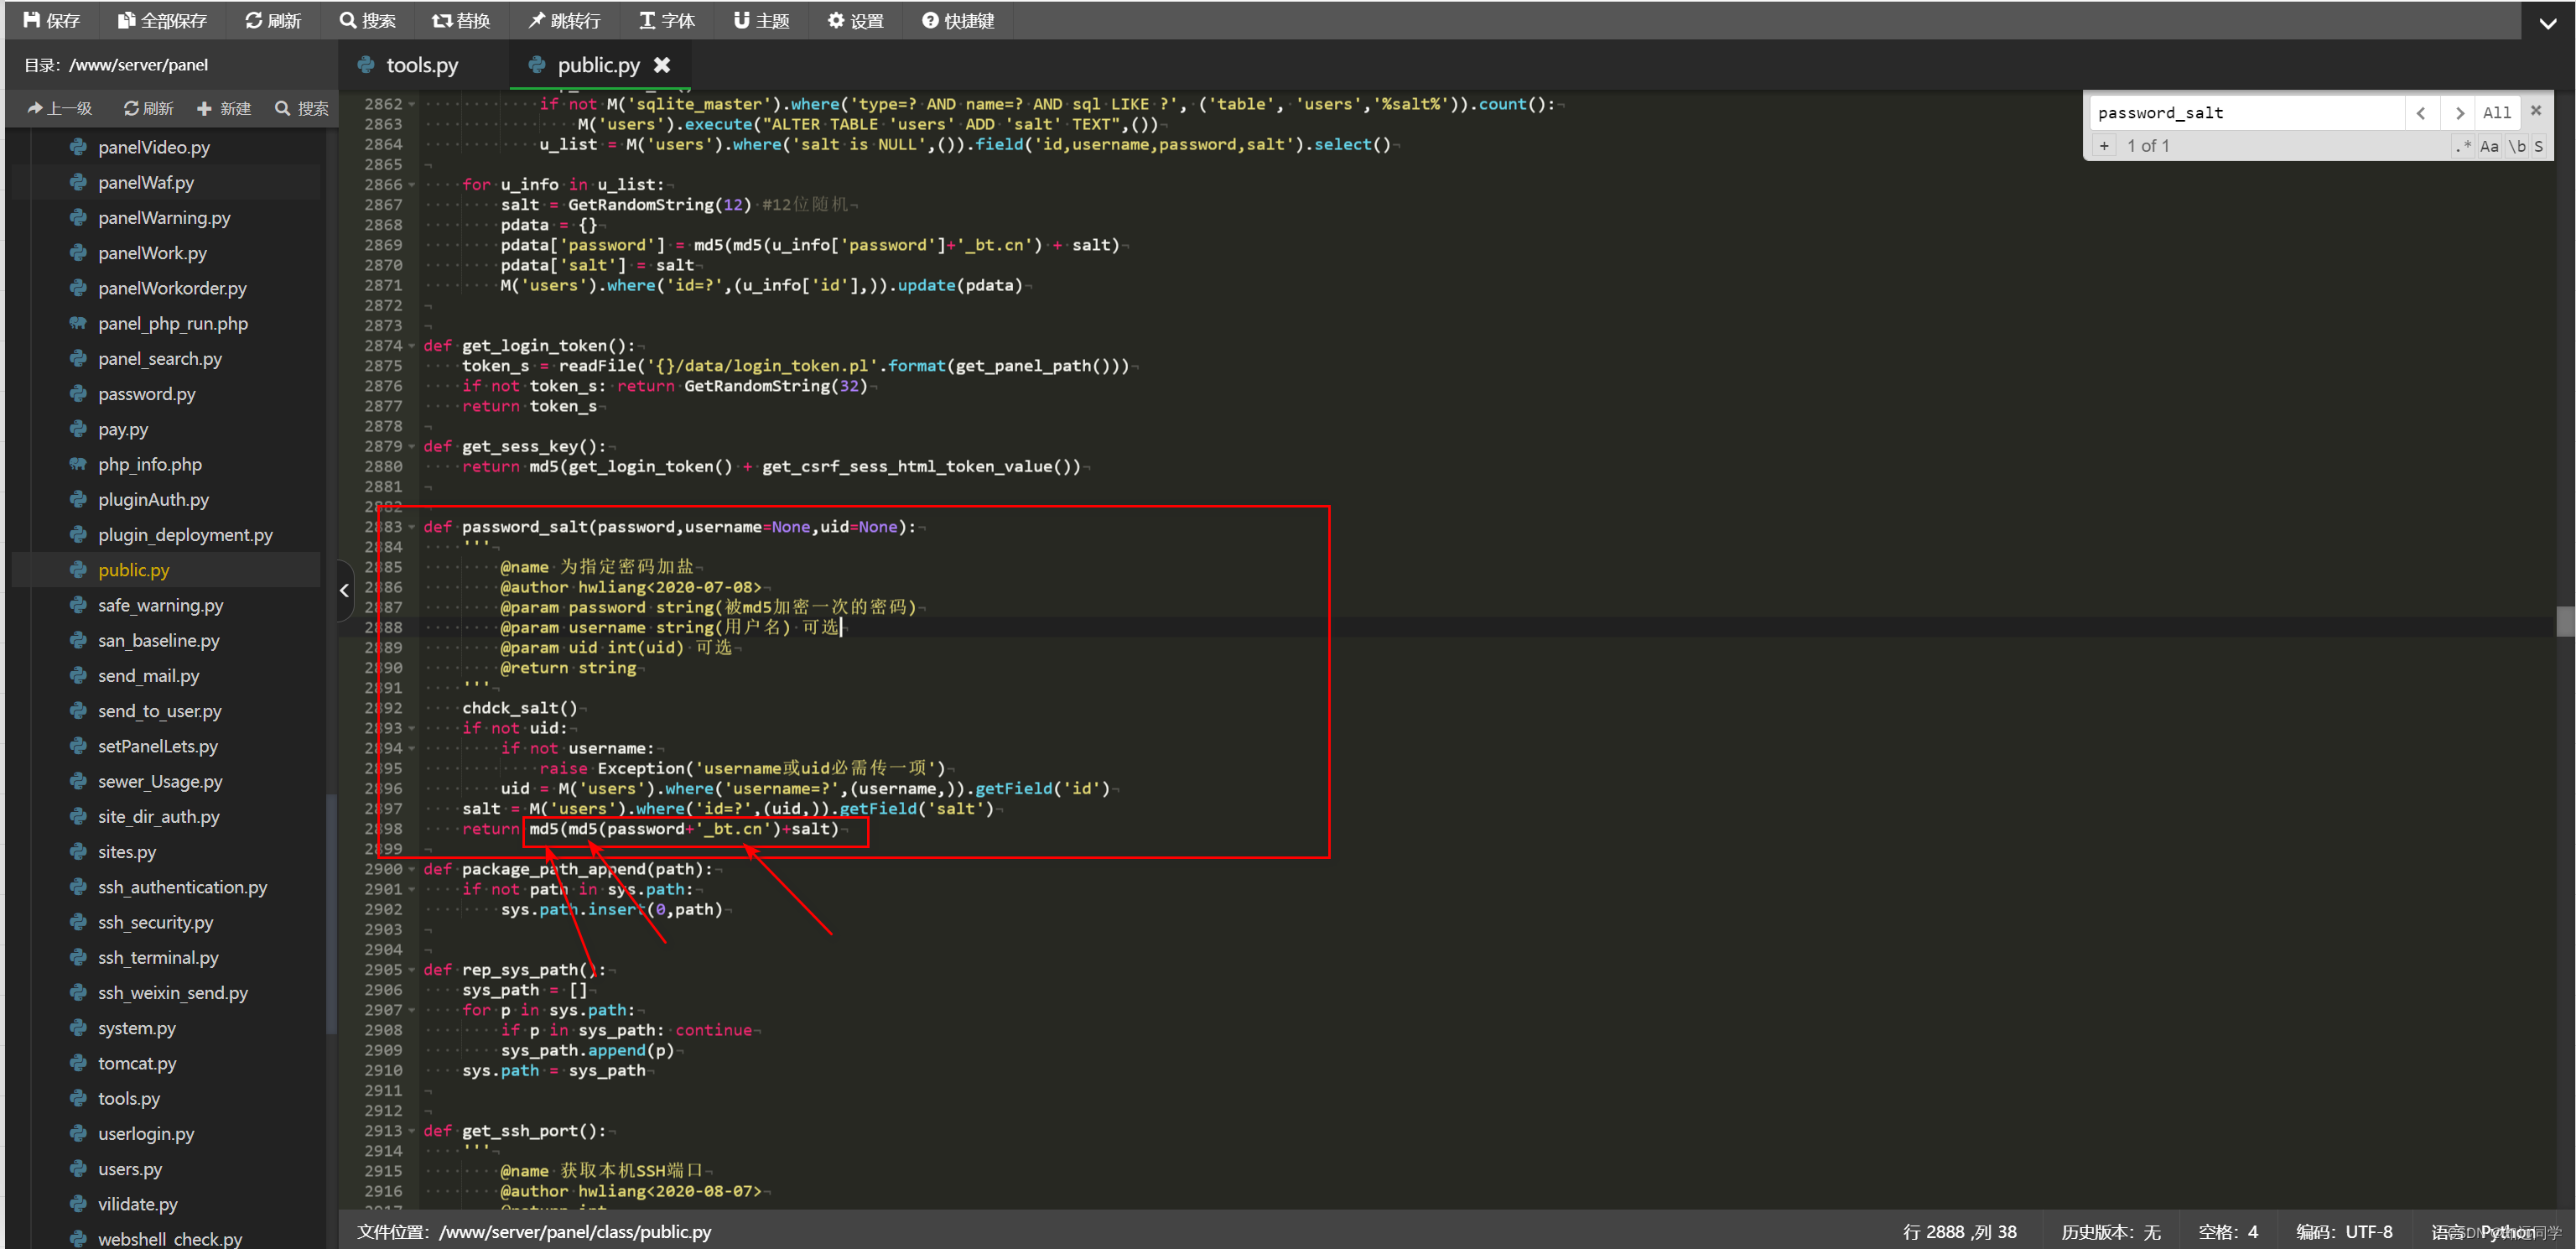The height and width of the screenshot is (1249, 2576).
Task: Toggle regex search mode button
Action: [2463, 146]
